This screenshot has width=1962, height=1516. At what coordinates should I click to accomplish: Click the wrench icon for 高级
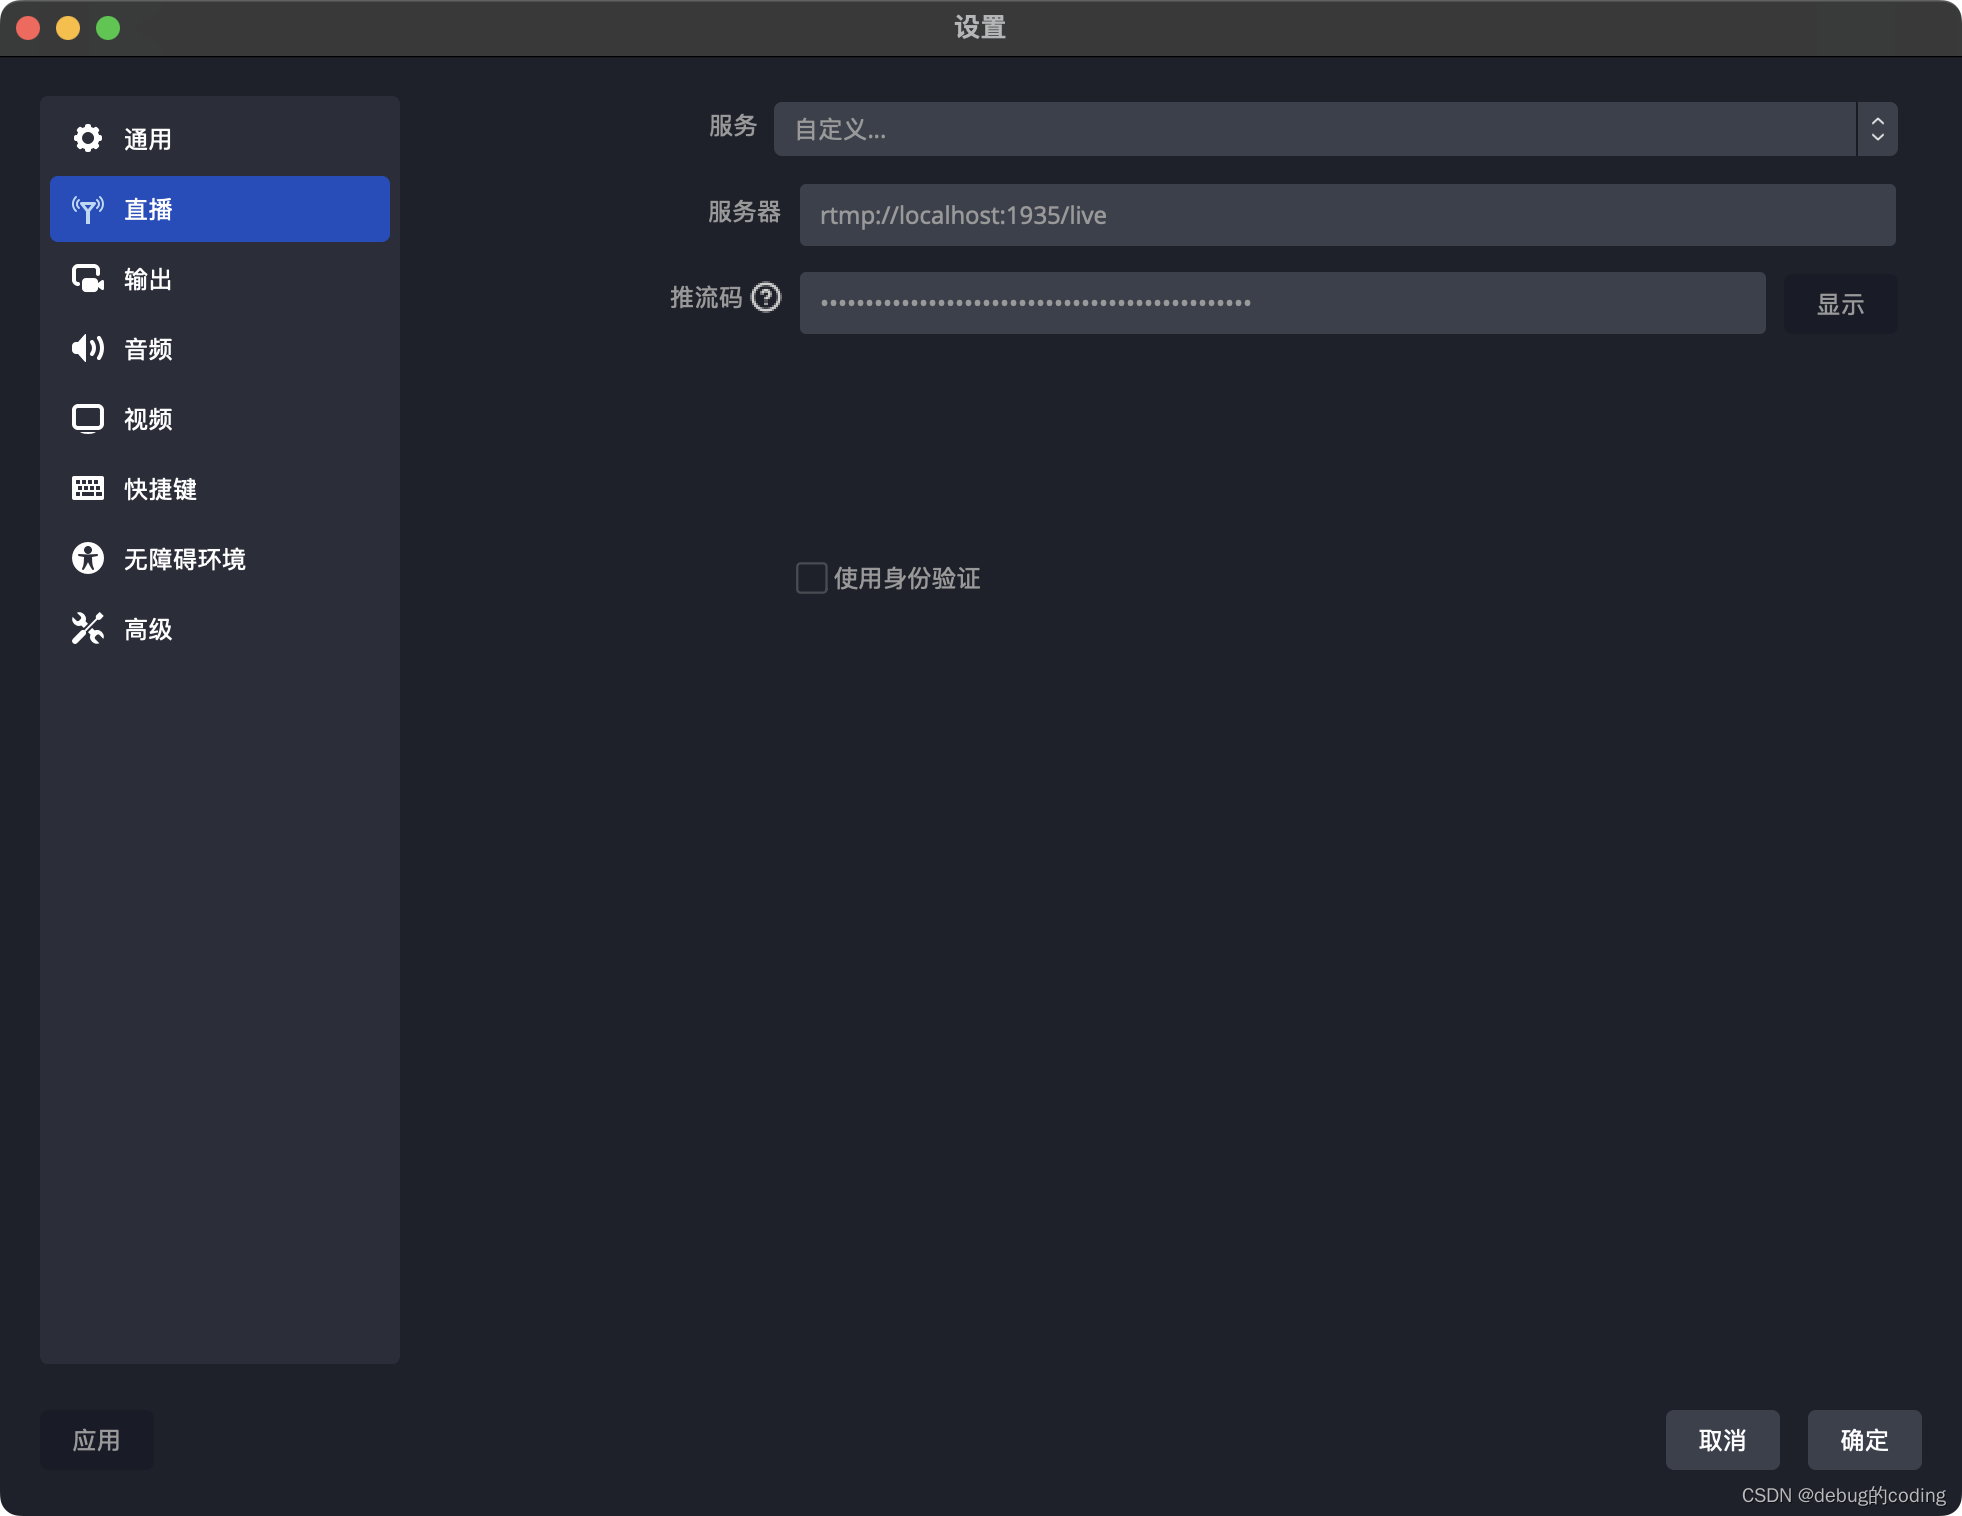[x=88, y=629]
